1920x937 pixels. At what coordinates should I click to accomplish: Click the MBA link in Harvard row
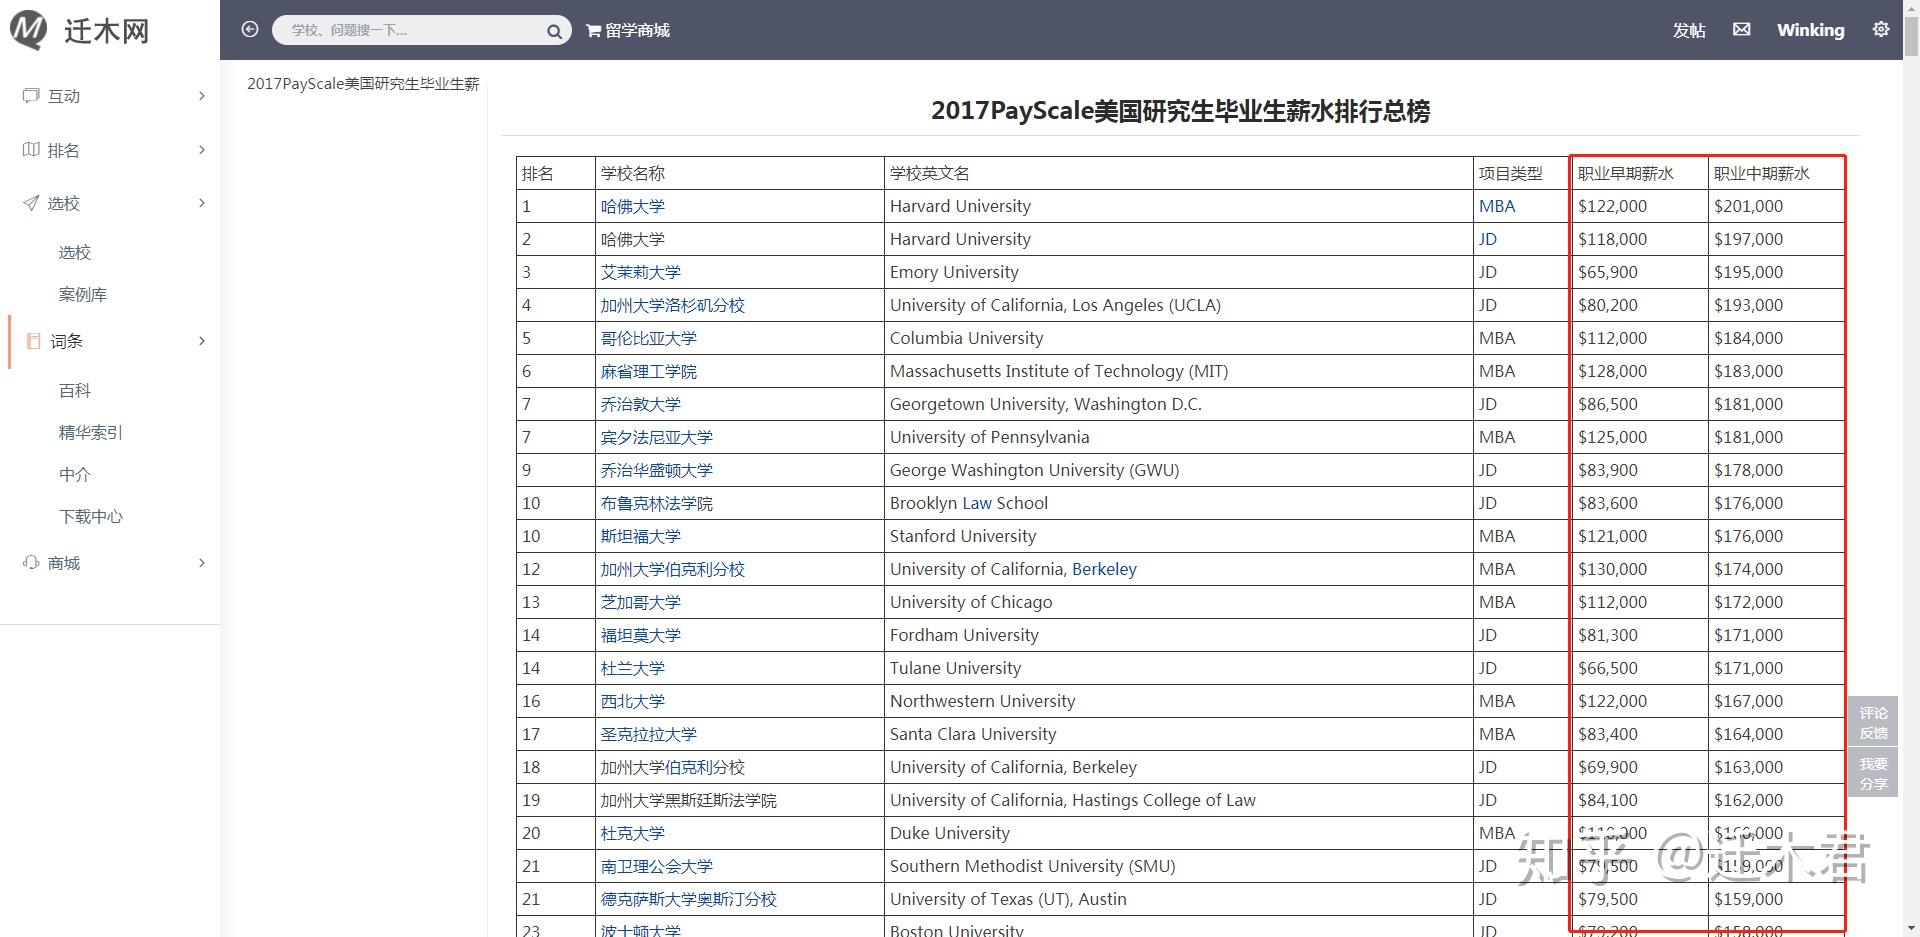tap(1497, 207)
